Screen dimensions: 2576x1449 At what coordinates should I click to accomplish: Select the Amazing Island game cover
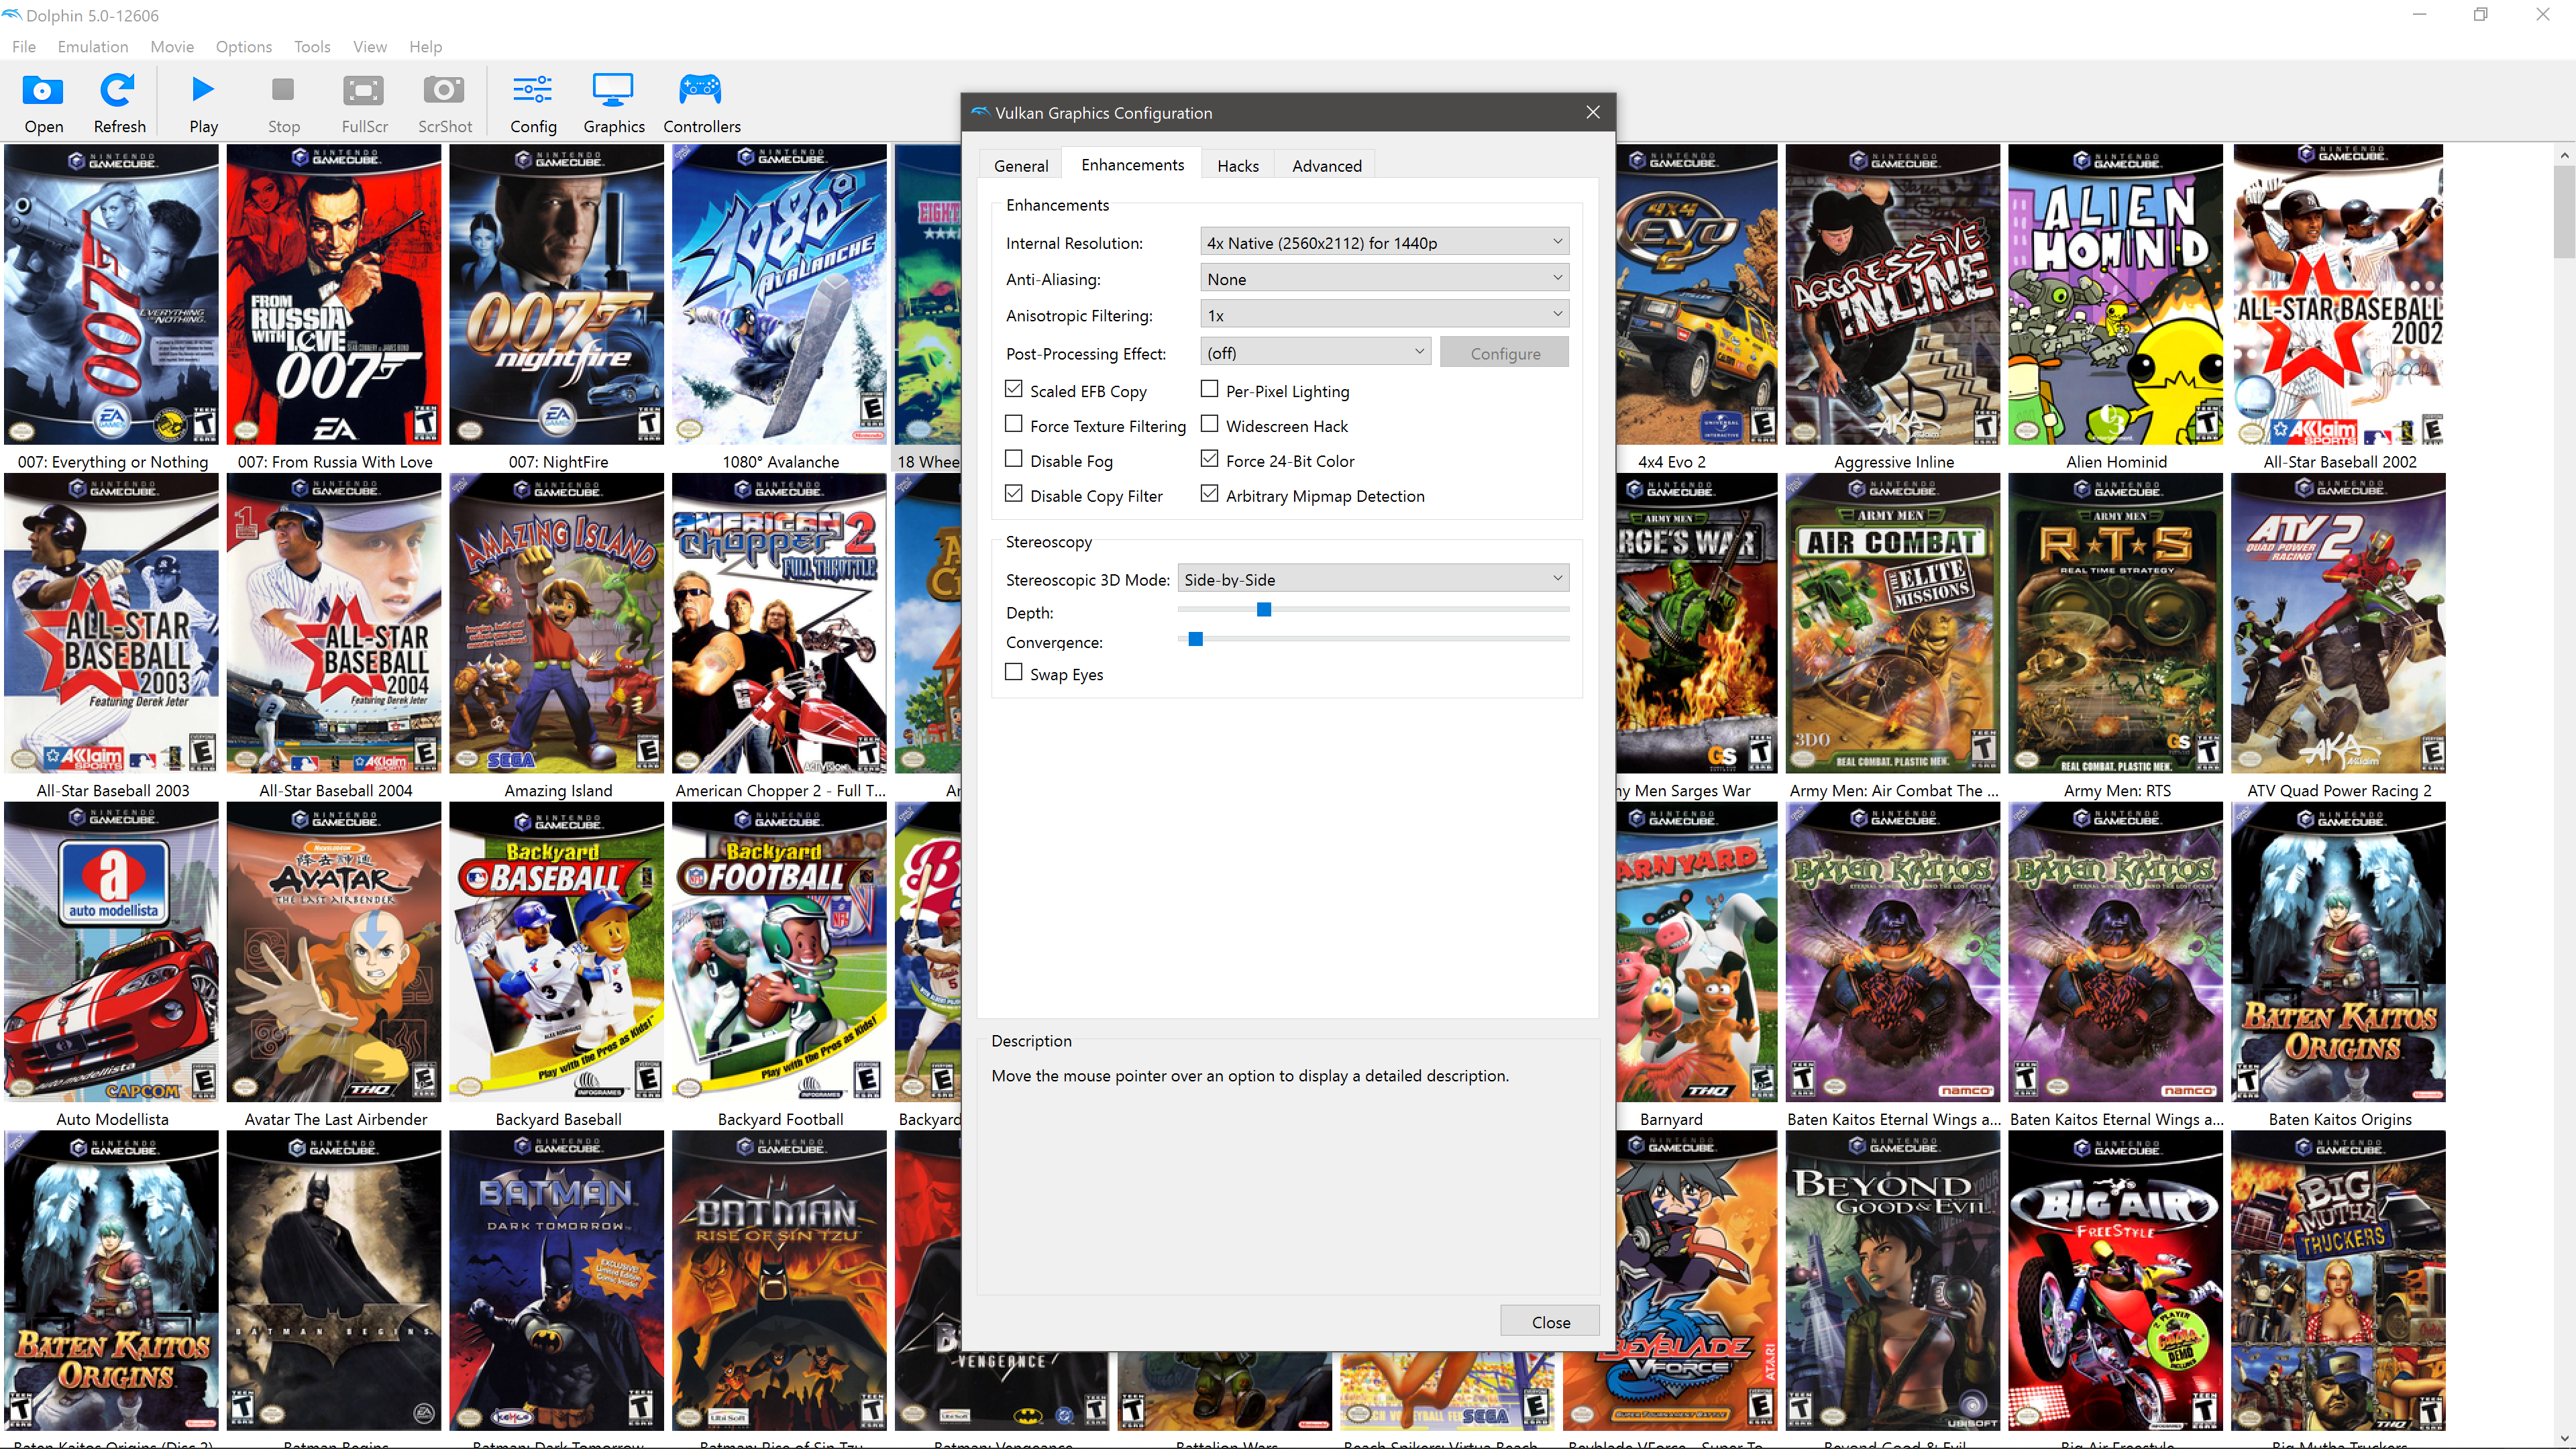tap(557, 623)
